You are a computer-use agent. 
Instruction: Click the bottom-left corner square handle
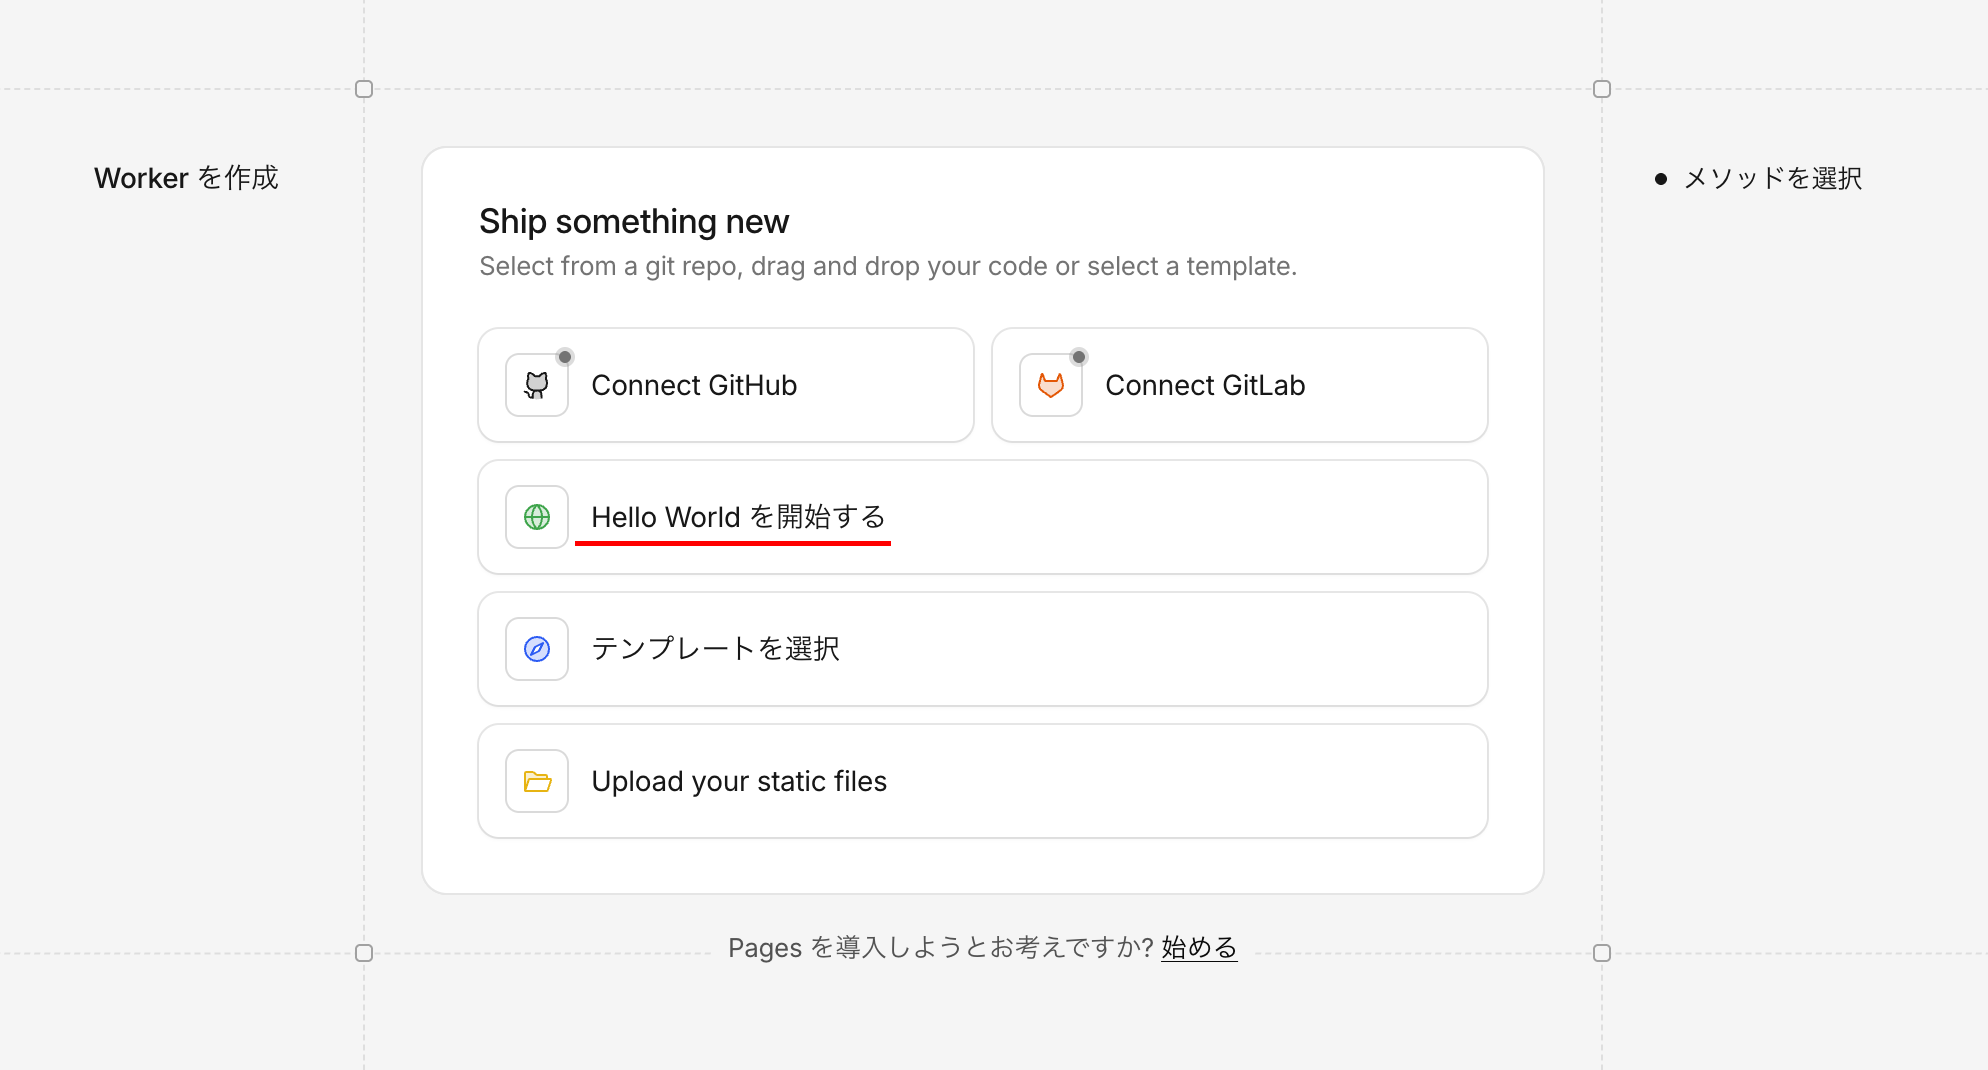point(364,953)
